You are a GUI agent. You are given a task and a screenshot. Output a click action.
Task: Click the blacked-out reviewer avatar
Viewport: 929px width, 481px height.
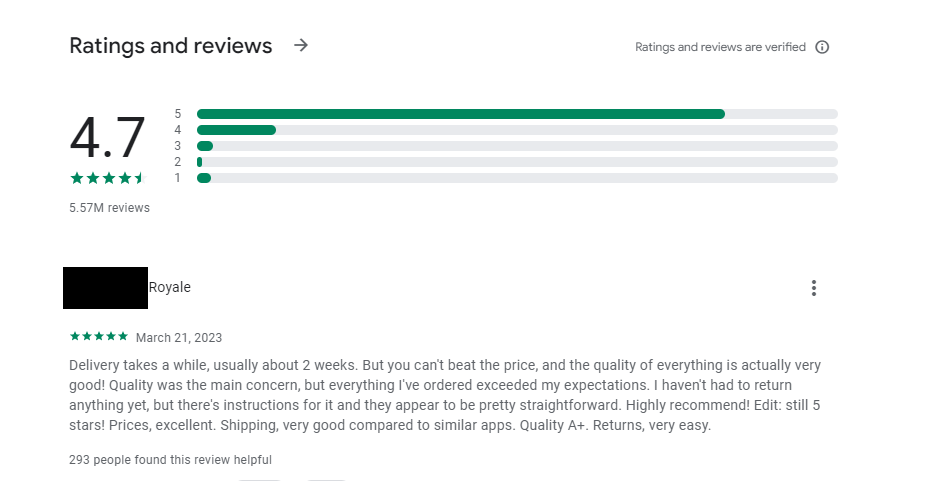coord(105,288)
